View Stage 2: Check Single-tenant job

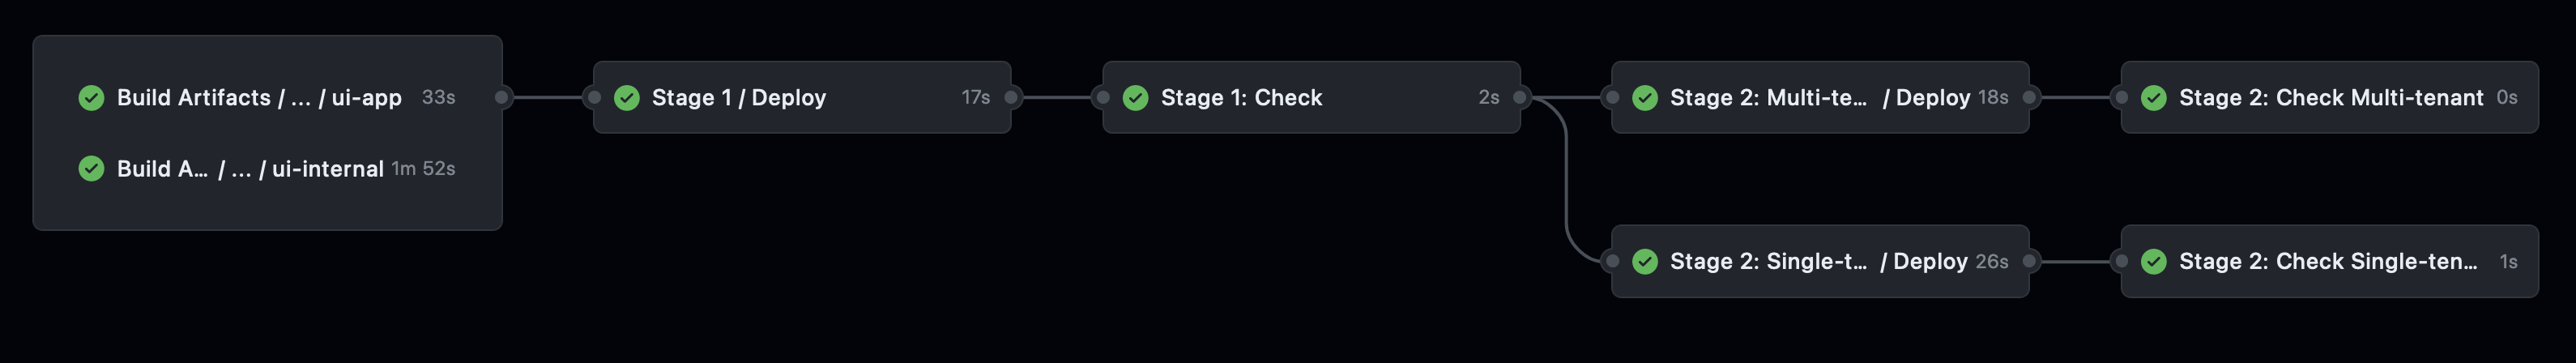2328,262
